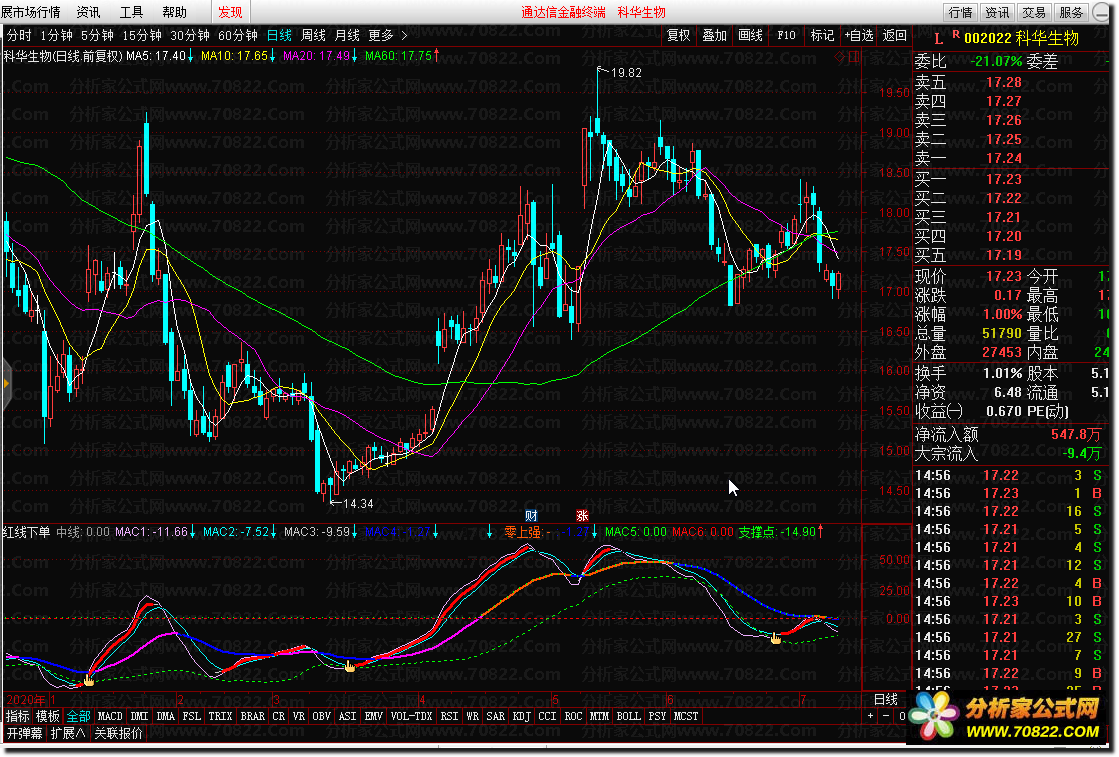The image size is (1119, 757).
Task: Switch indicator to DMI
Action: click(139, 716)
